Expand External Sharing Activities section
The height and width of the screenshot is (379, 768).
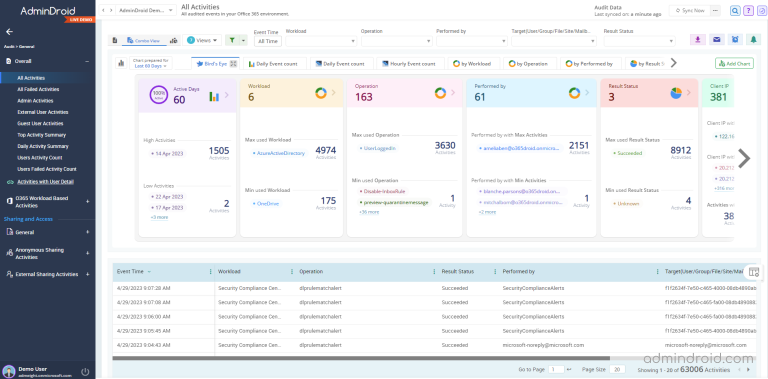[88, 274]
